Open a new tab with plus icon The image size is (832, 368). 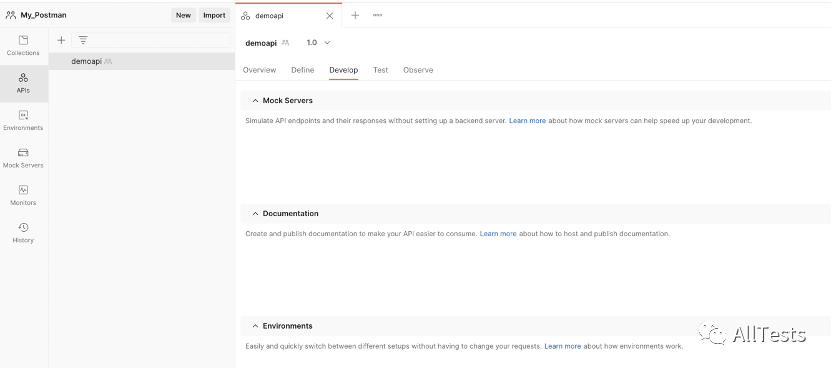point(355,15)
